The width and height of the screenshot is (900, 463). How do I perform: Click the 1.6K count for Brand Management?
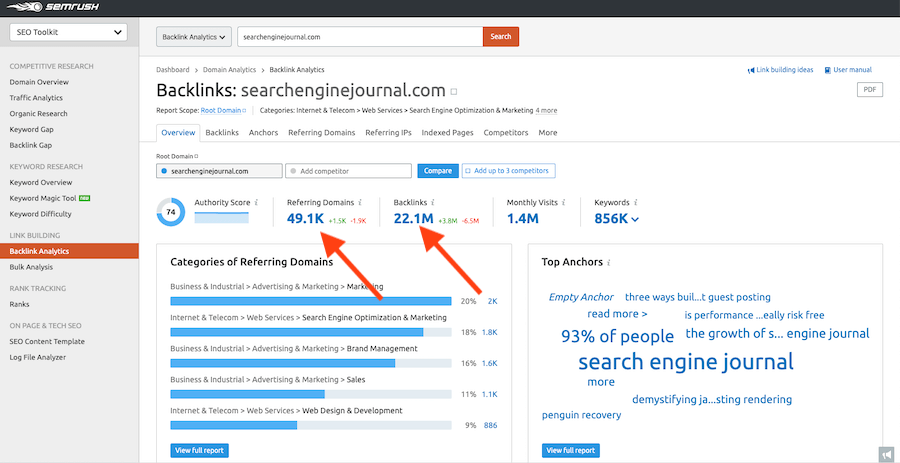point(490,363)
